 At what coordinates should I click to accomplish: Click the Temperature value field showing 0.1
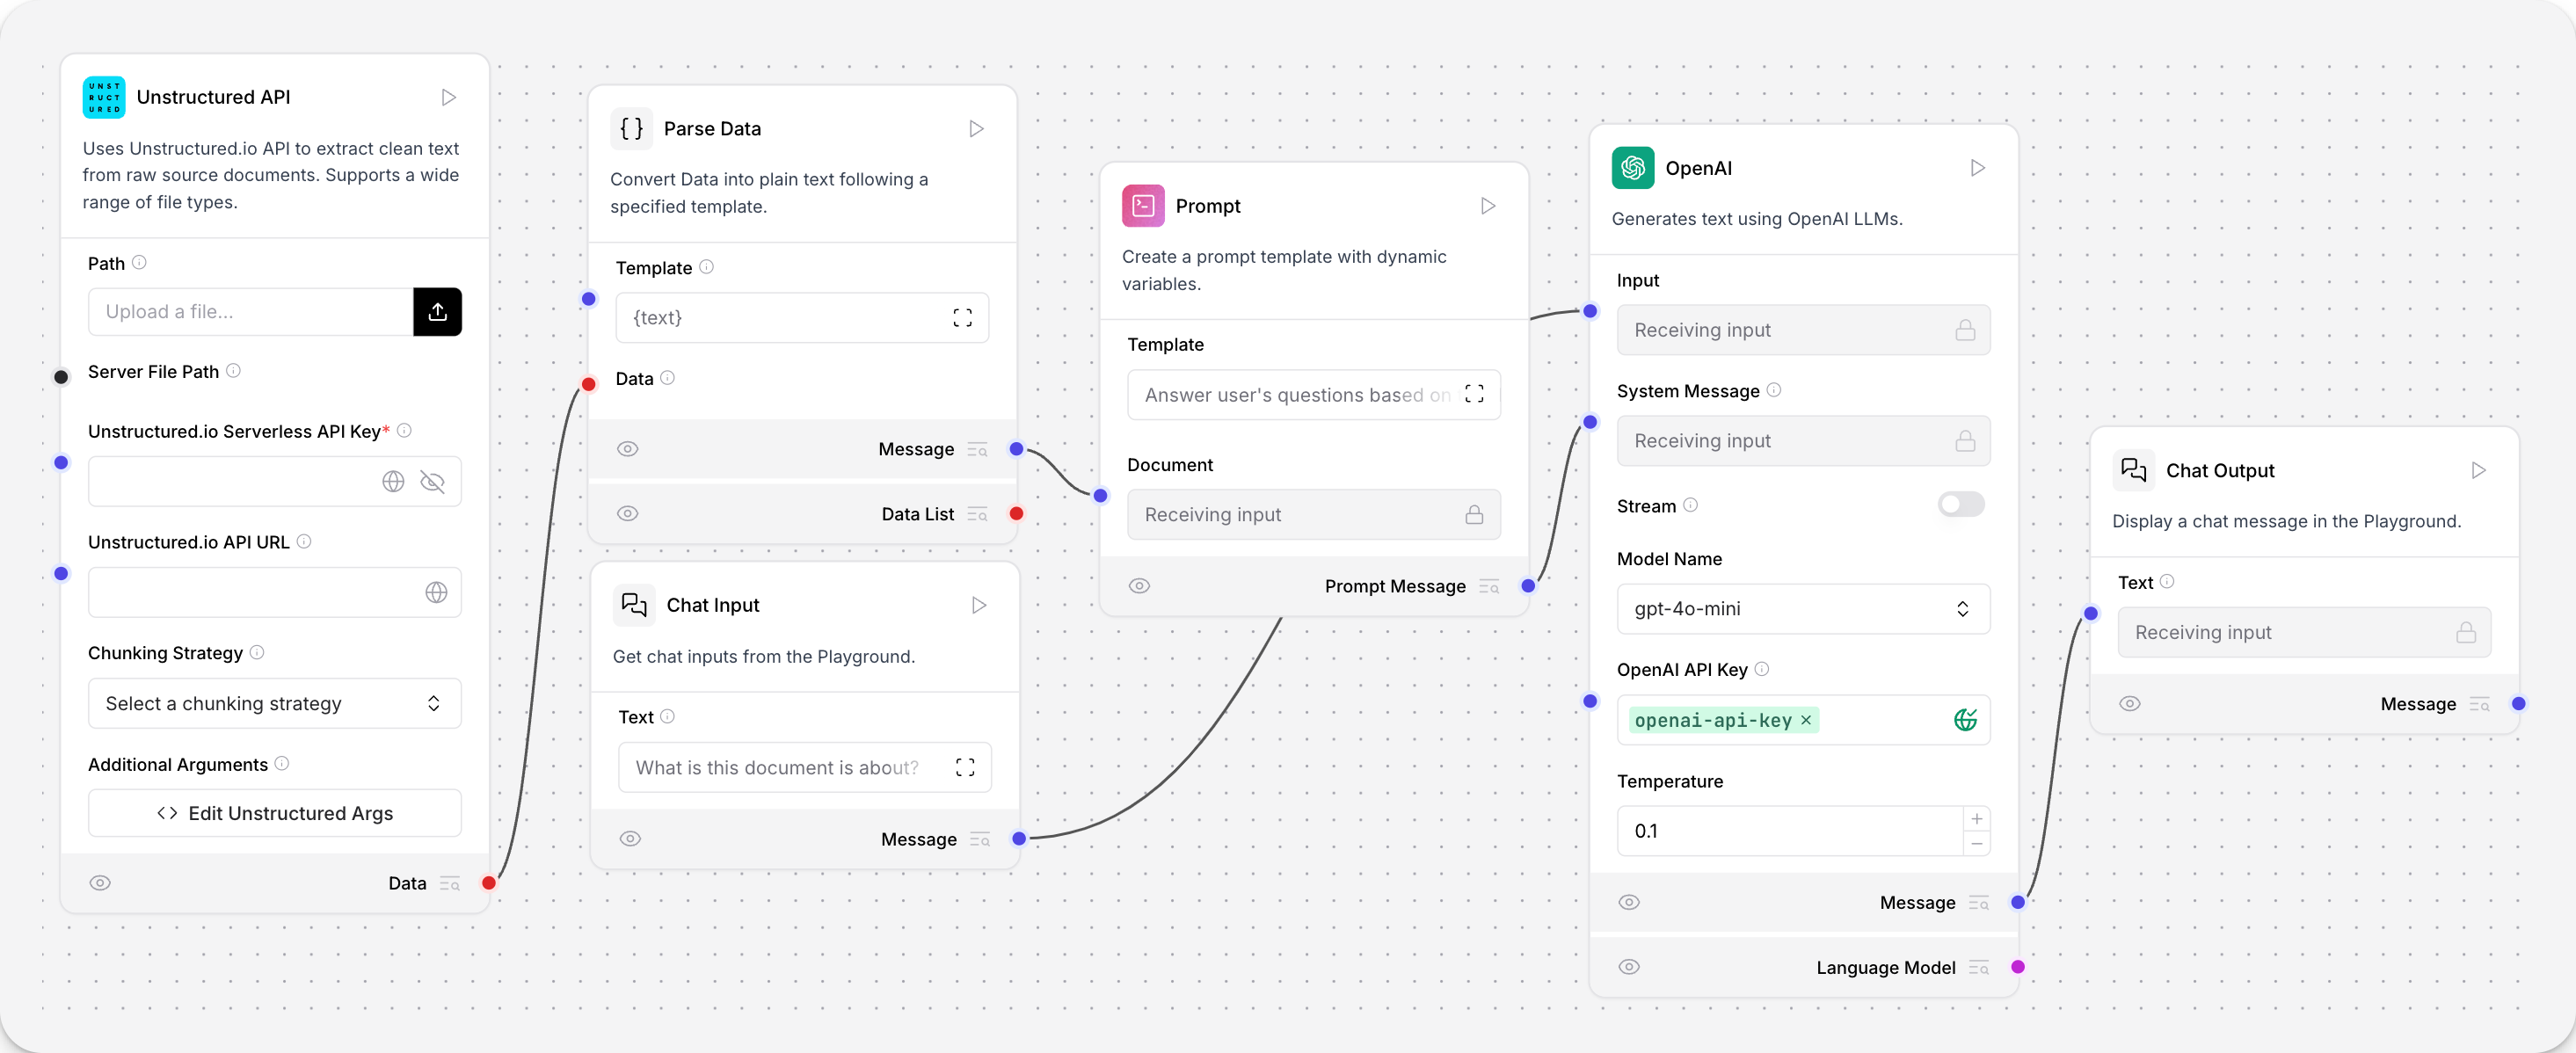(1789, 832)
